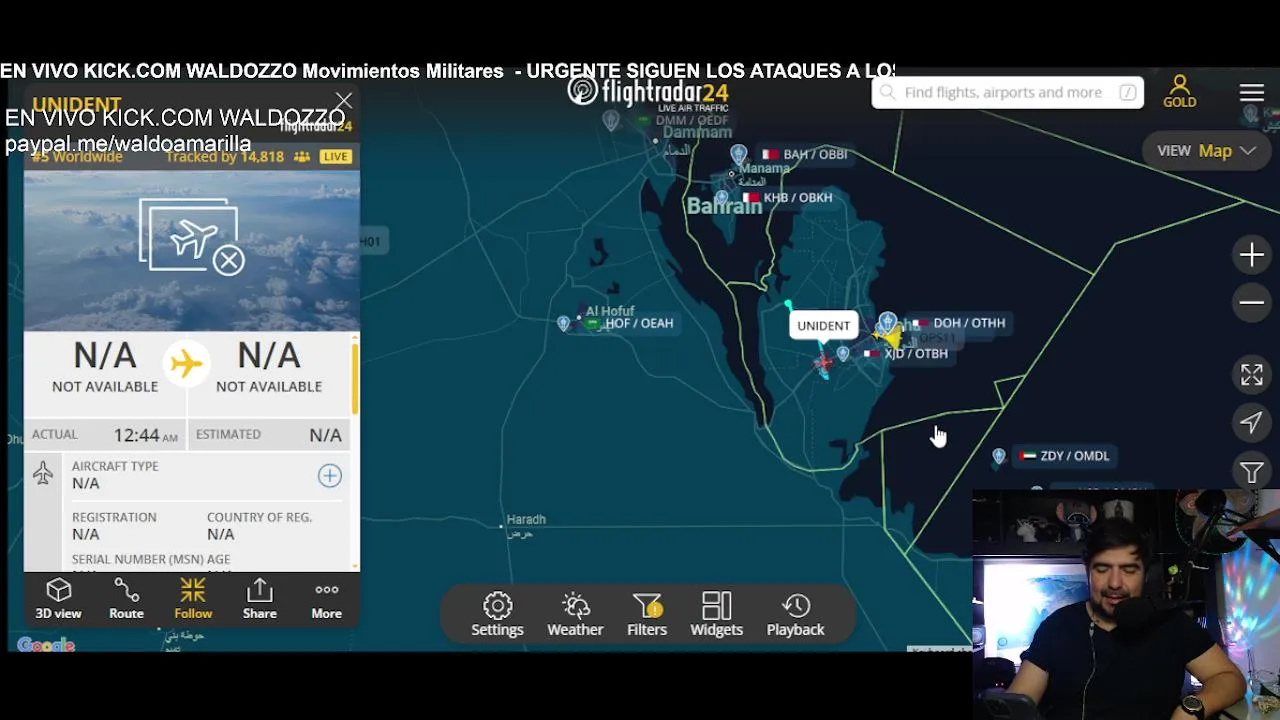The width and height of the screenshot is (1280, 720).
Task: Share the selected flight
Action: coord(259,599)
